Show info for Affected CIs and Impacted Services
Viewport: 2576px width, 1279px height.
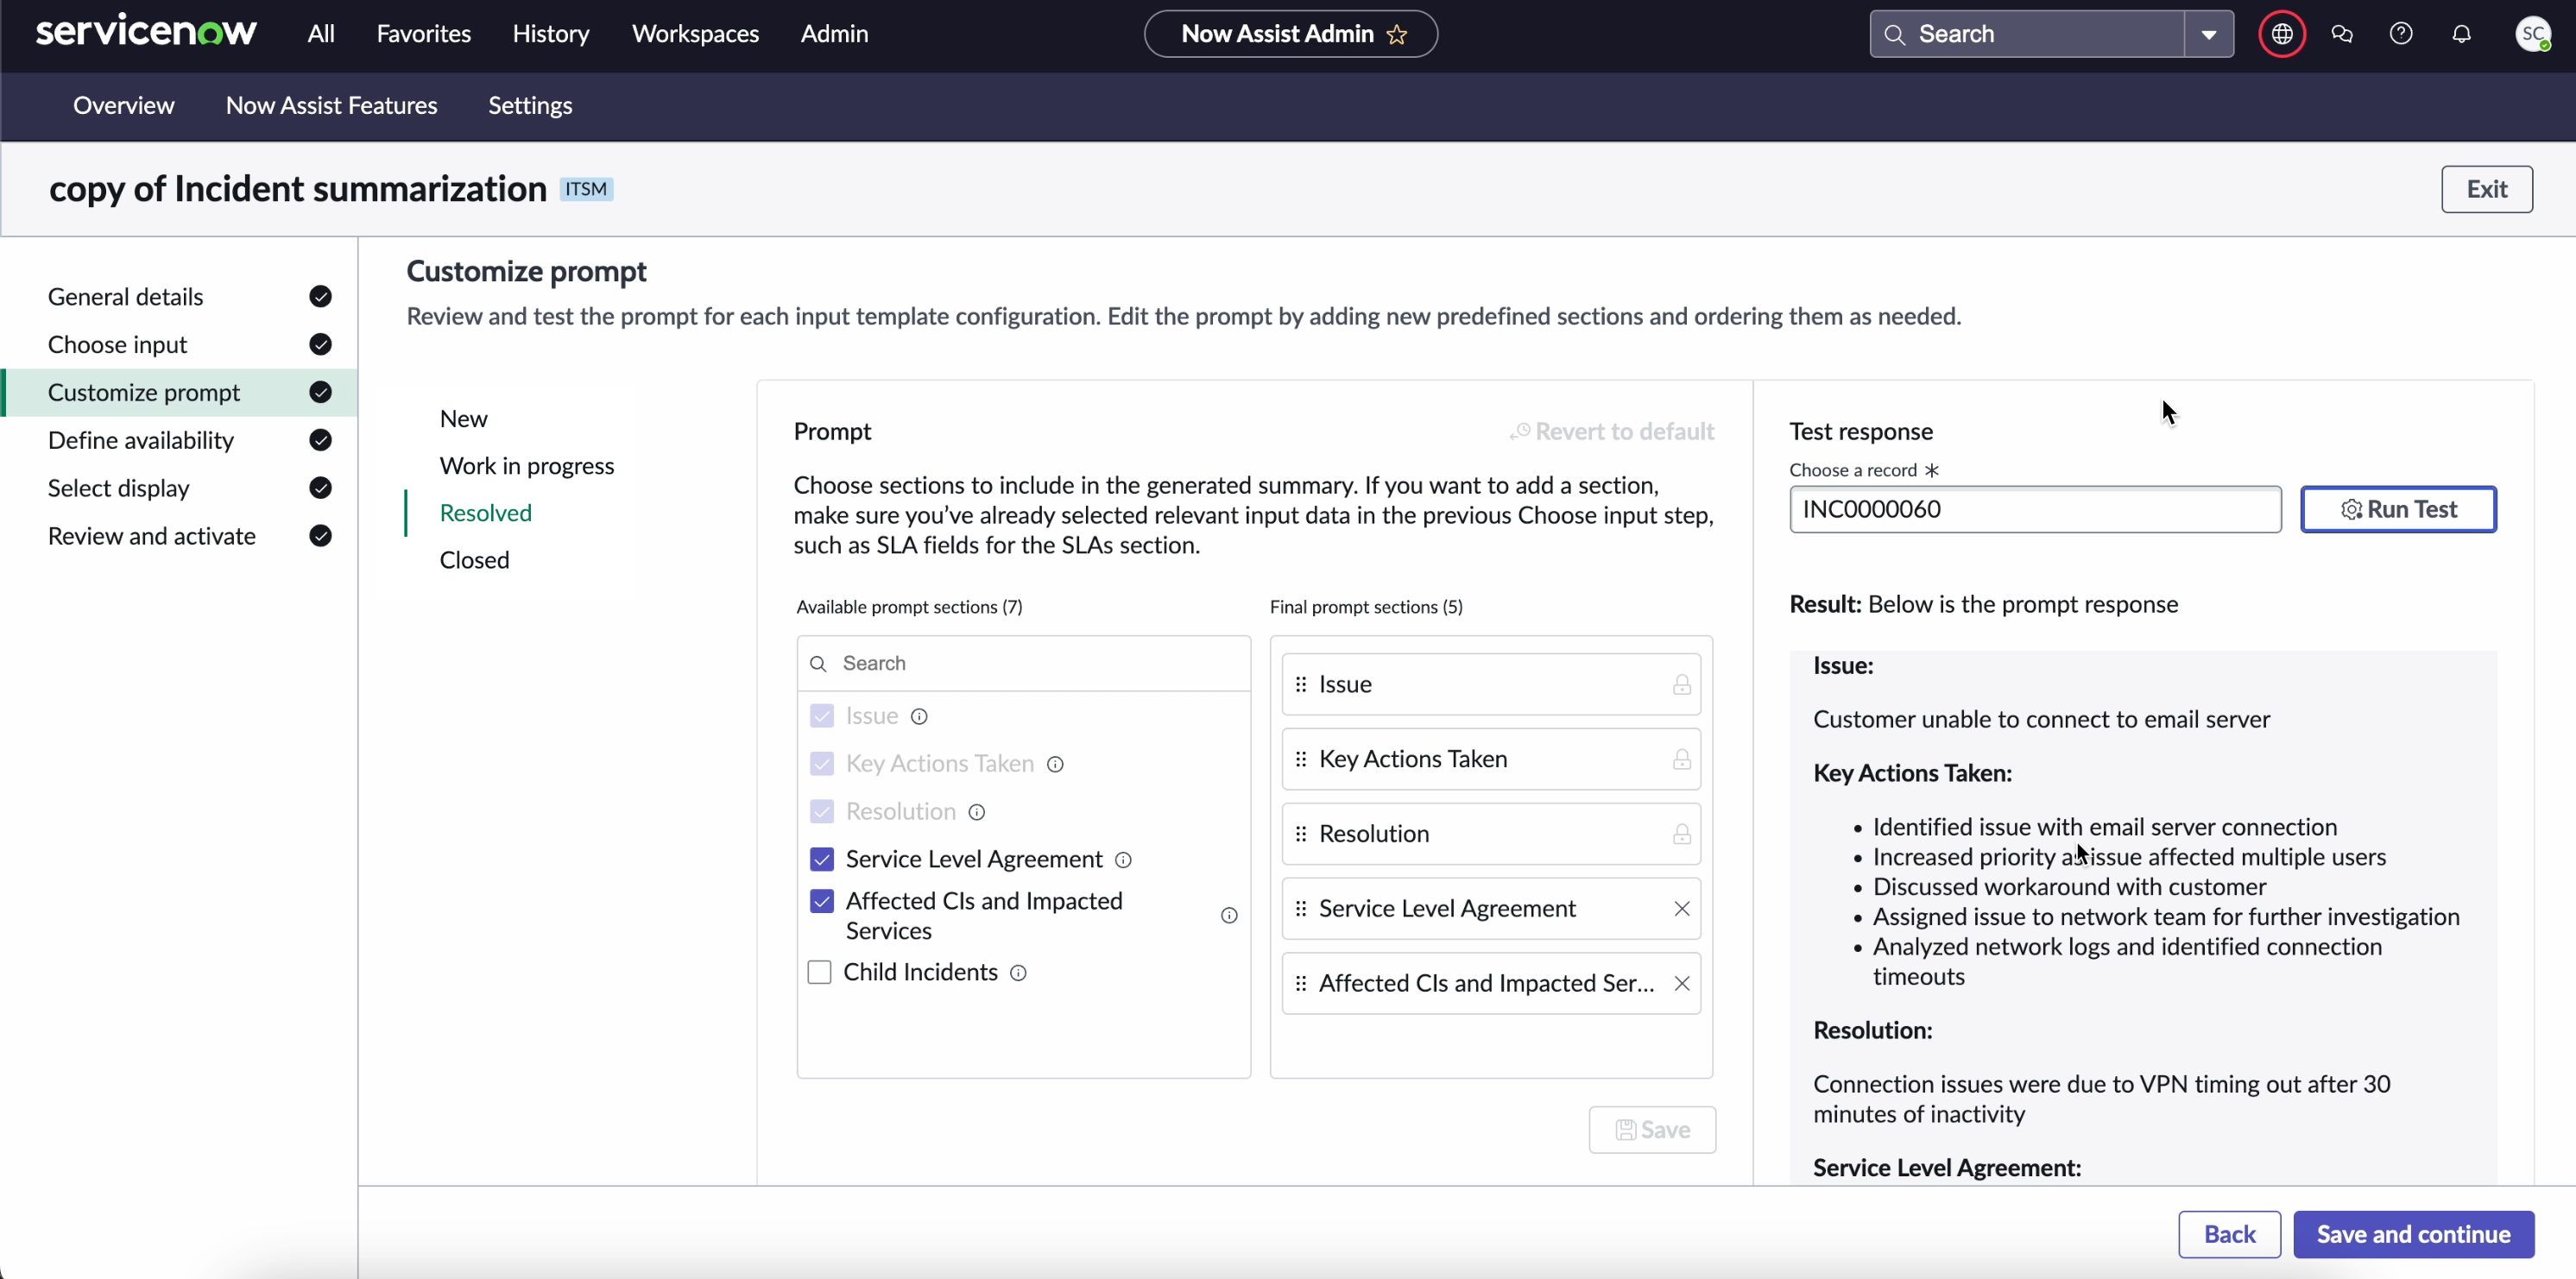pyautogui.click(x=1229, y=916)
